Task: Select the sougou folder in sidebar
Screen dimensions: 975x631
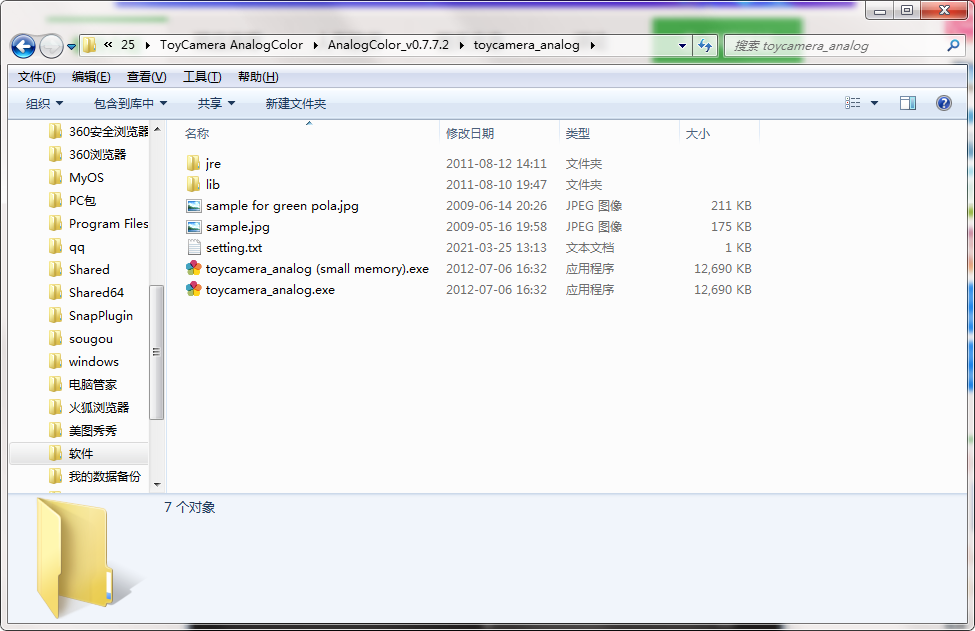Action: click(x=81, y=339)
